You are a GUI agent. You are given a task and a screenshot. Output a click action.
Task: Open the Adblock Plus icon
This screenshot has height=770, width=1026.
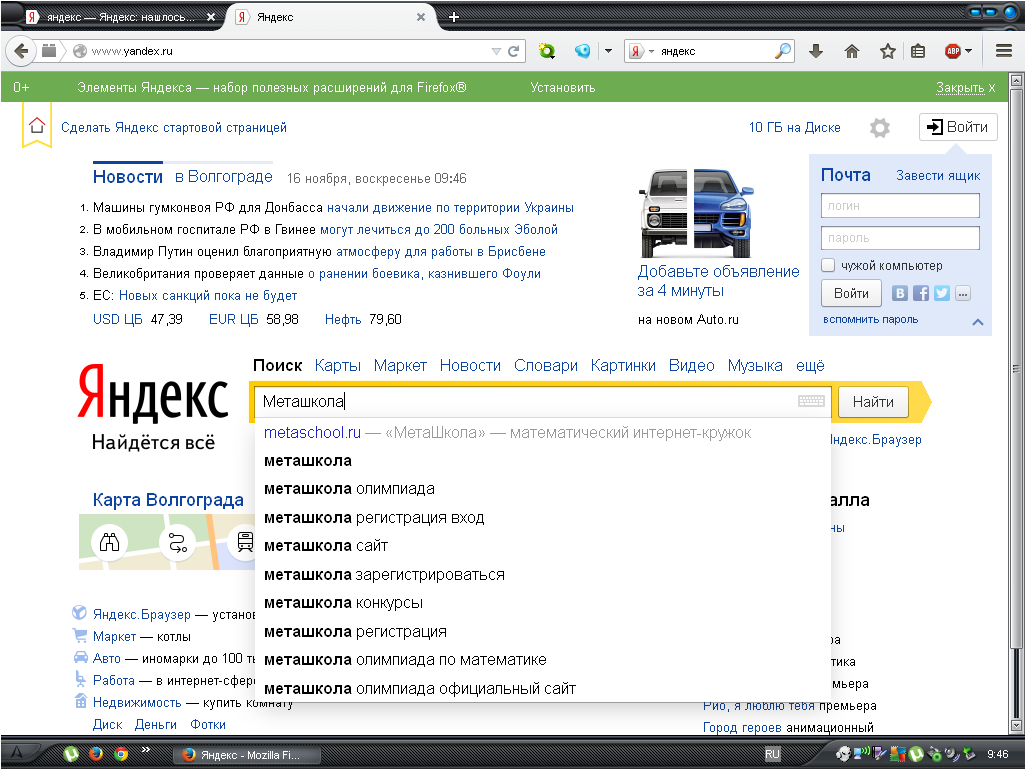[x=953, y=51]
